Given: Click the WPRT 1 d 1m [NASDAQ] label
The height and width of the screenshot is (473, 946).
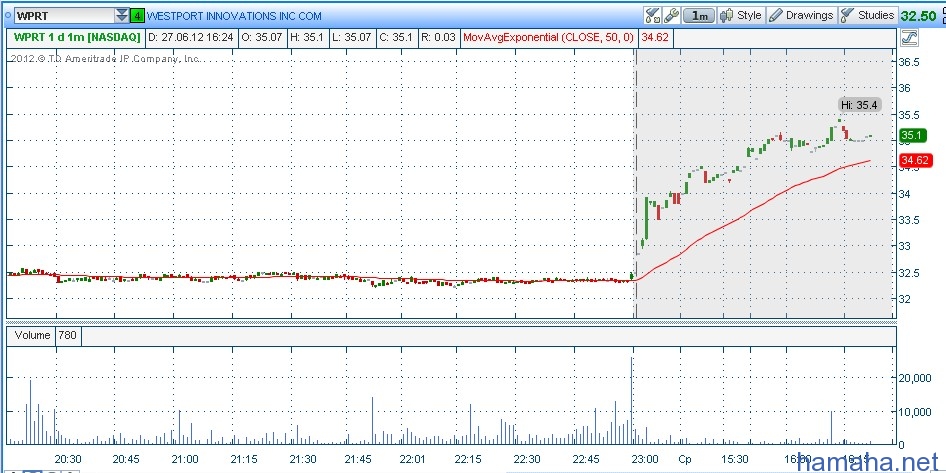Looking at the screenshot, I should [77, 37].
